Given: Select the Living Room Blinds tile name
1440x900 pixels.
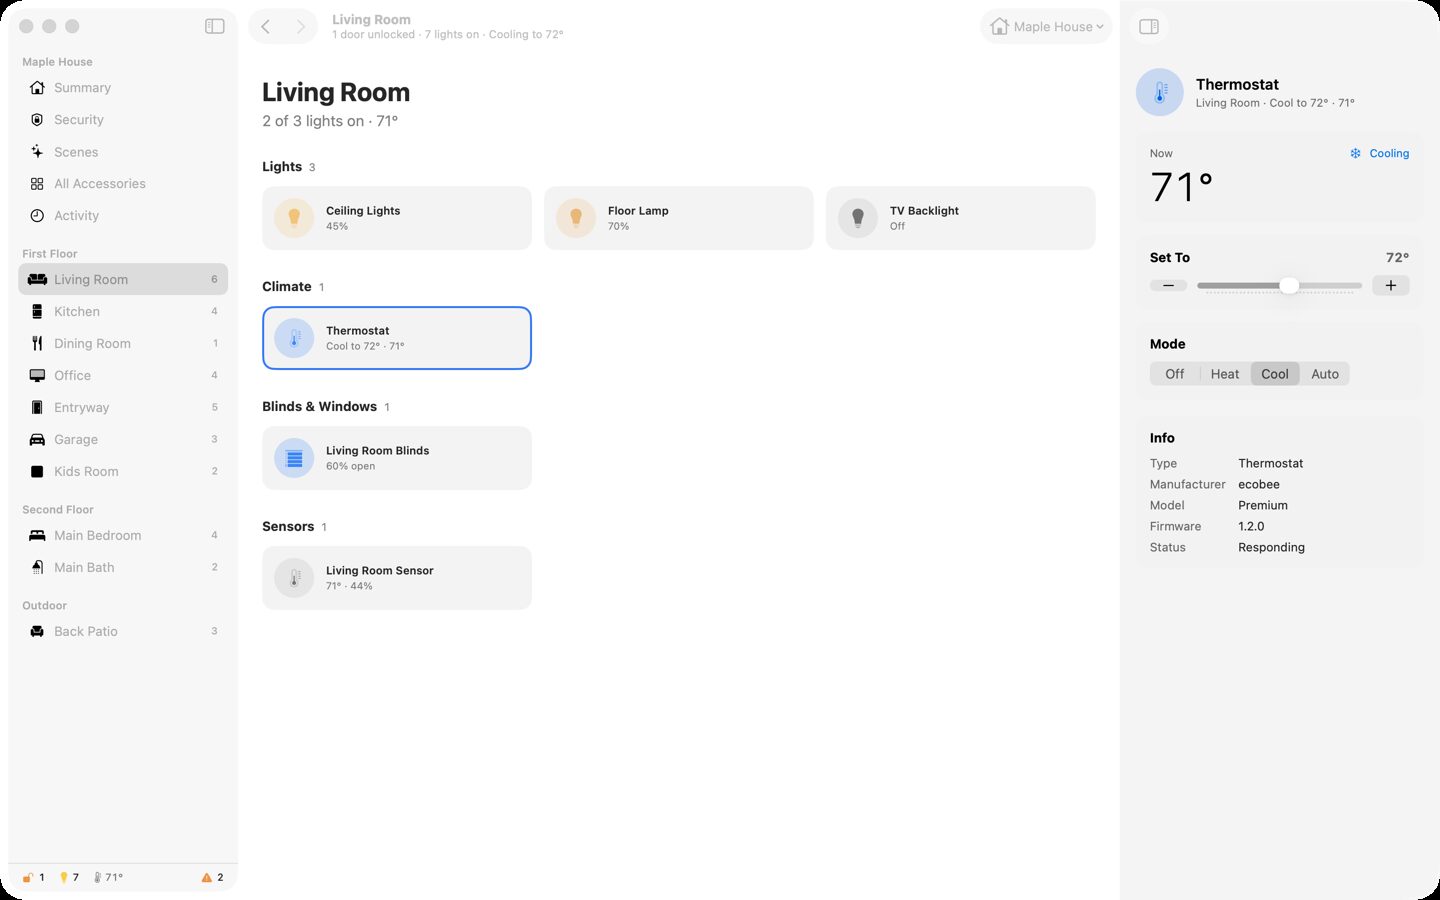Looking at the screenshot, I should click(377, 451).
